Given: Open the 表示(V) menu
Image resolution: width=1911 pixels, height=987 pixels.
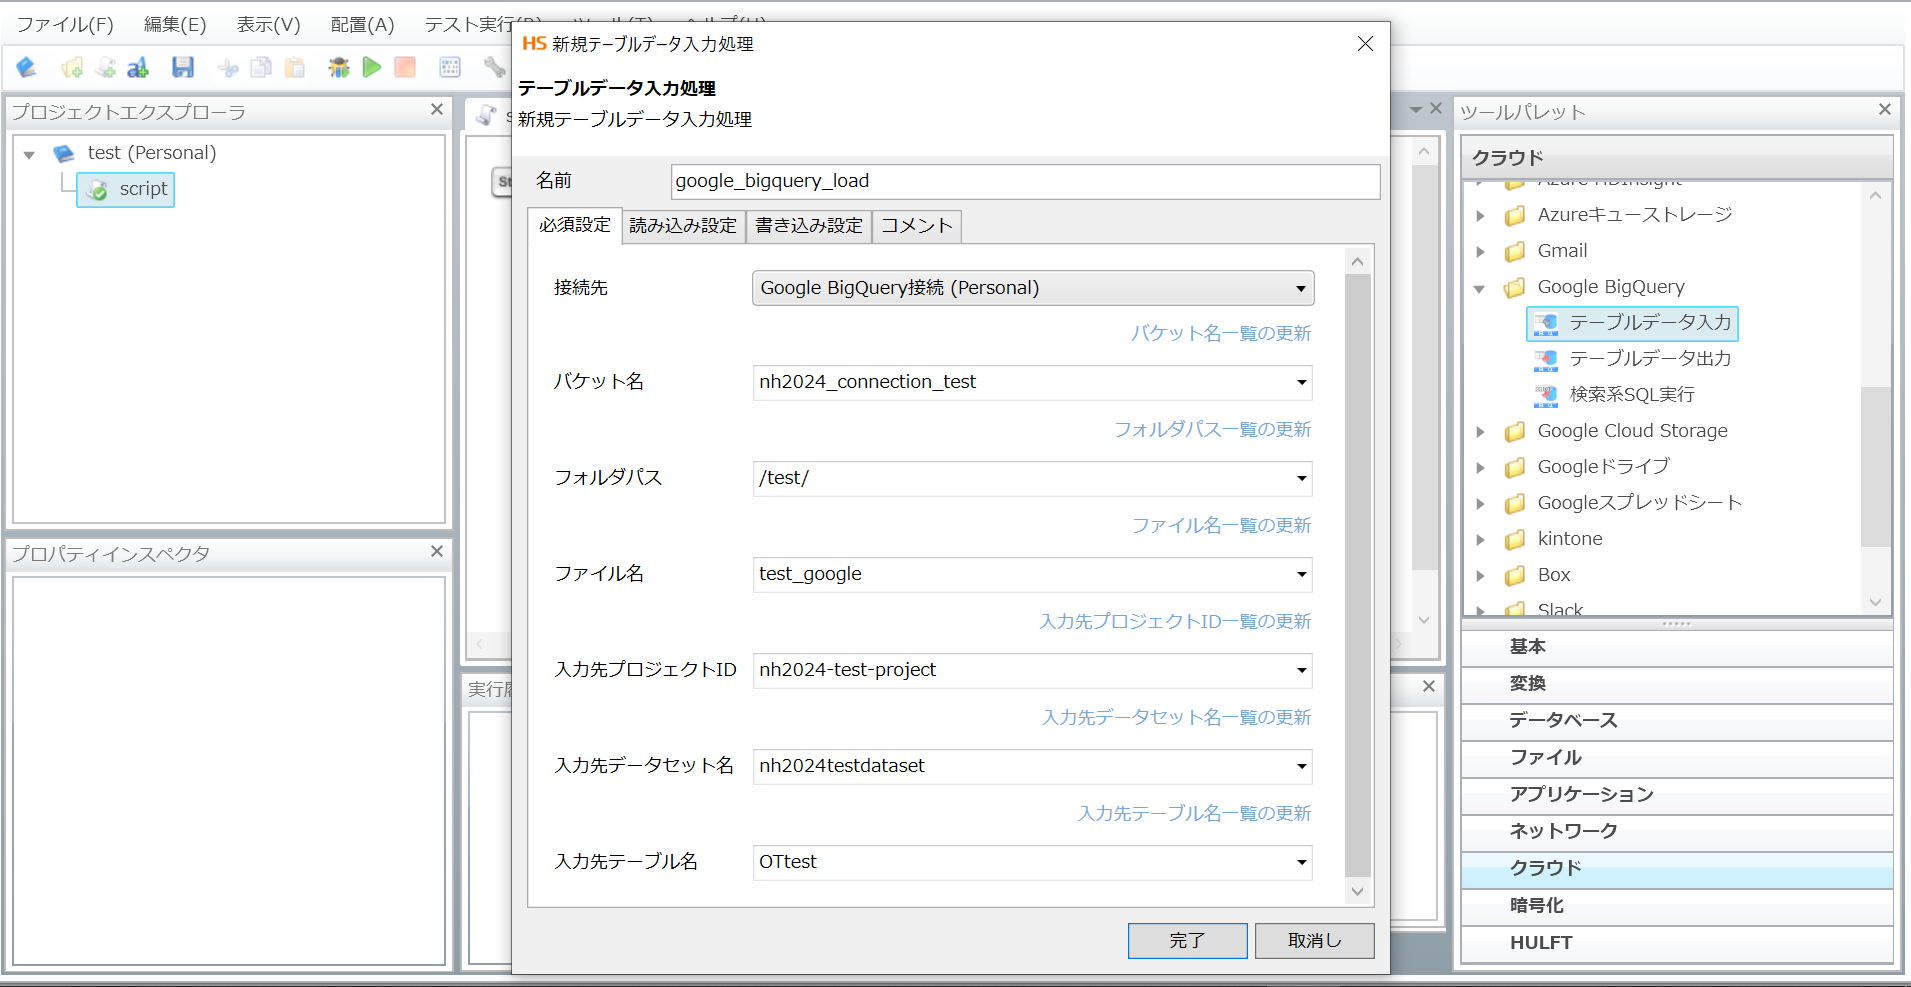Looking at the screenshot, I should point(268,25).
